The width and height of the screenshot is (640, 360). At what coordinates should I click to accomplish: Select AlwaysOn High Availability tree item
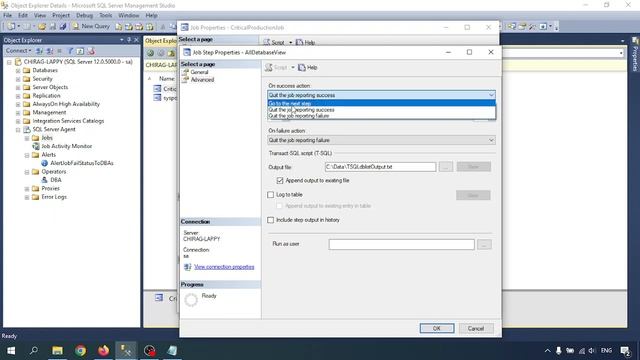click(x=66, y=104)
